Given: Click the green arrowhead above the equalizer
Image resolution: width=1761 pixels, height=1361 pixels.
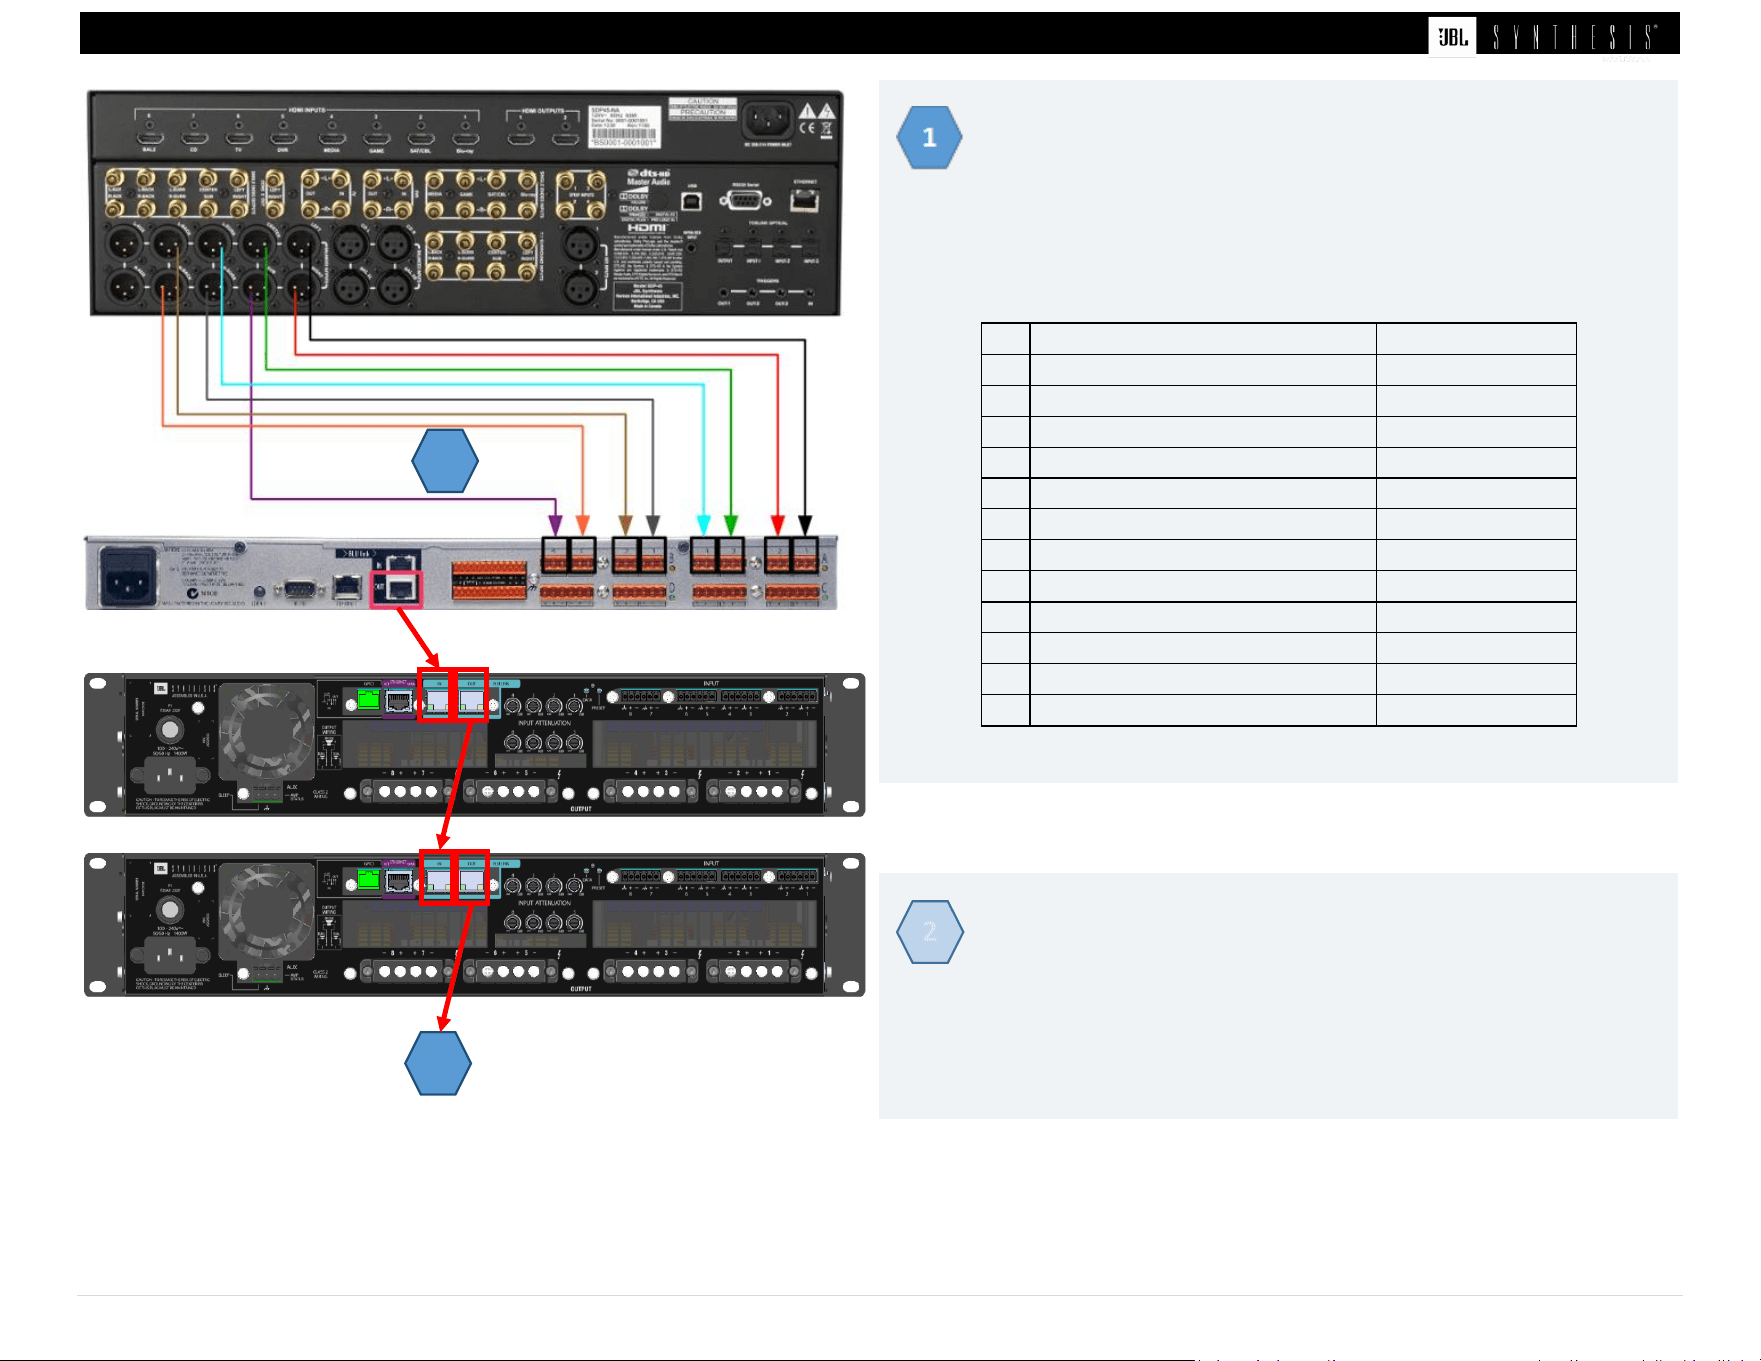Looking at the screenshot, I should [x=731, y=525].
